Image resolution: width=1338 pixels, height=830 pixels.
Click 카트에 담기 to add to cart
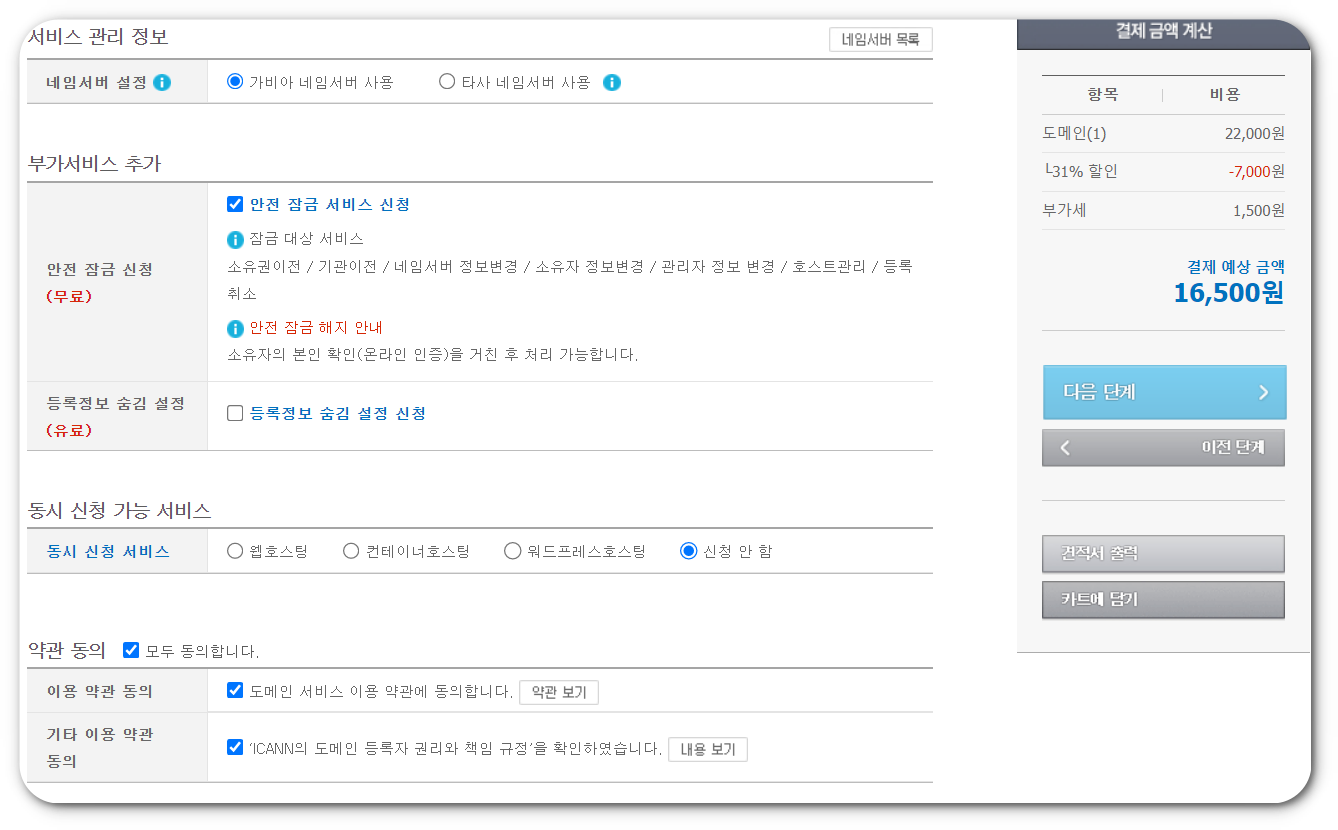tap(1163, 600)
